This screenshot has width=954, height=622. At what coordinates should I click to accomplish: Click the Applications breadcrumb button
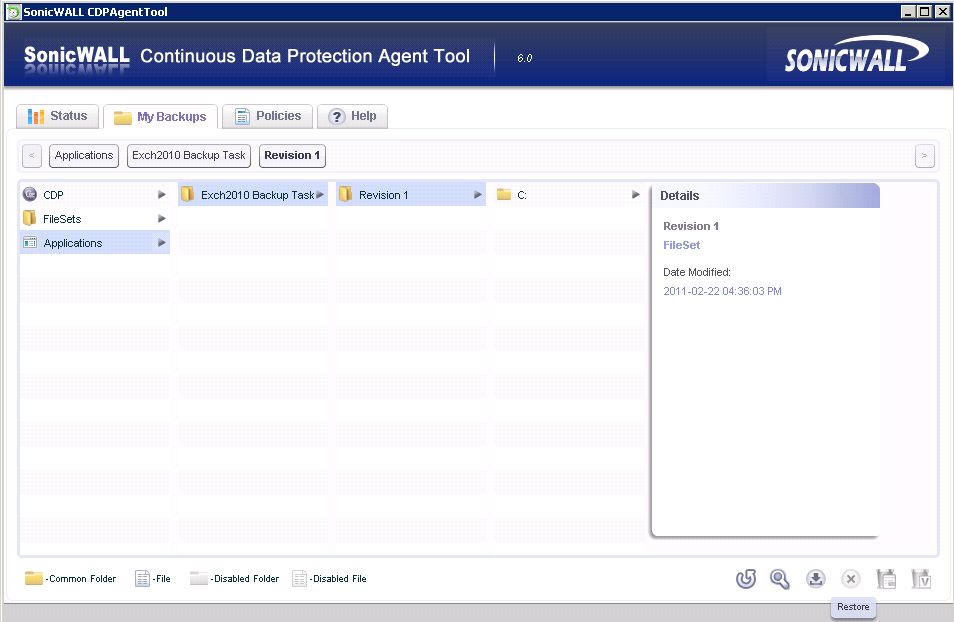pos(84,155)
